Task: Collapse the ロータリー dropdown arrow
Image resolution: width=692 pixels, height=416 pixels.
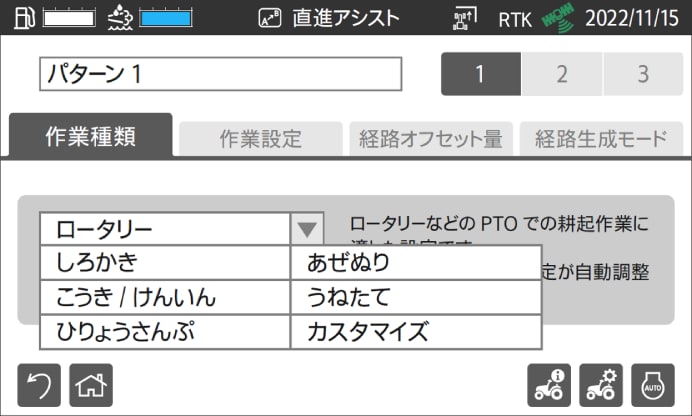Action: 307,229
